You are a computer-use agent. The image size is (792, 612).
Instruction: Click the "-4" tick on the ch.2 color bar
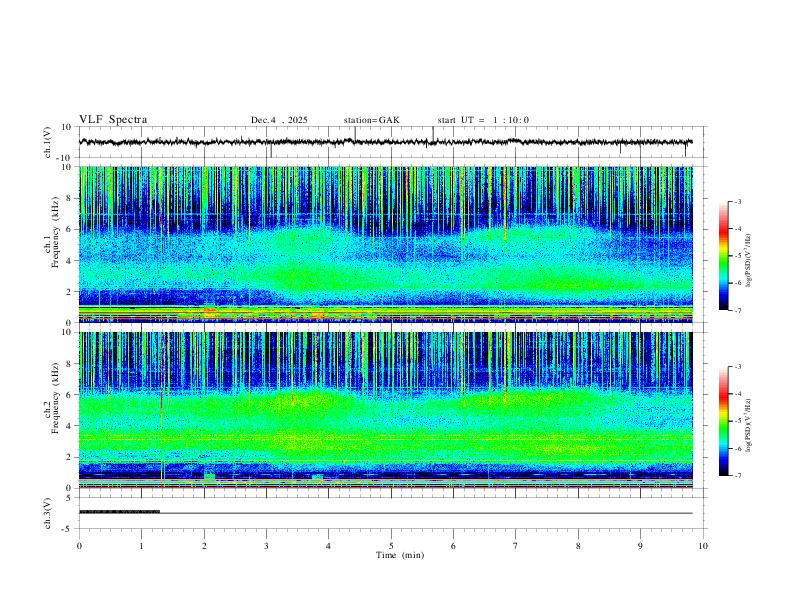(x=737, y=394)
